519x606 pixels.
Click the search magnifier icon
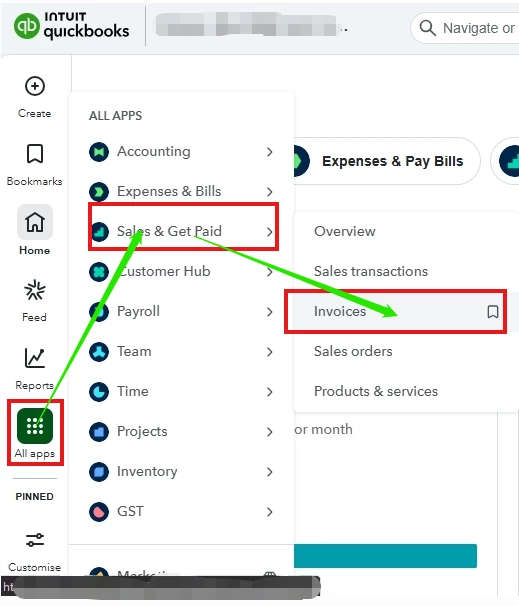point(427,28)
